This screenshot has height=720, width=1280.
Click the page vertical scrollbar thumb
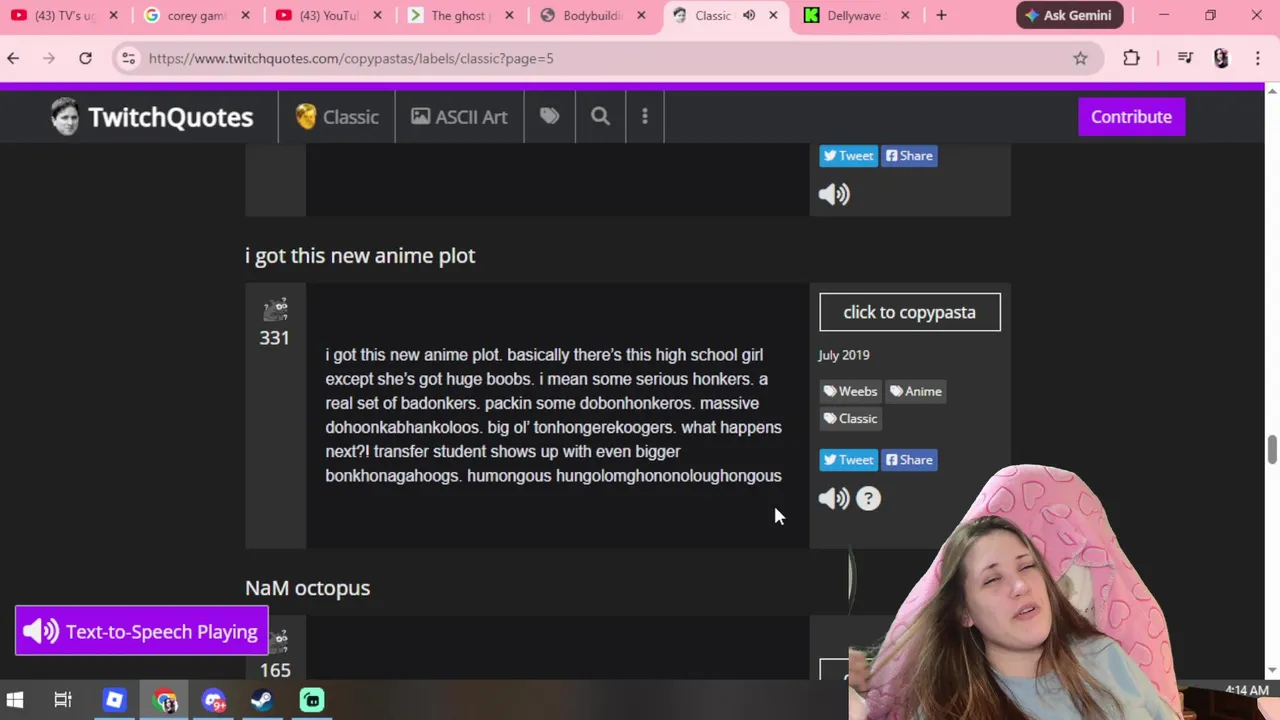pos(1272,450)
